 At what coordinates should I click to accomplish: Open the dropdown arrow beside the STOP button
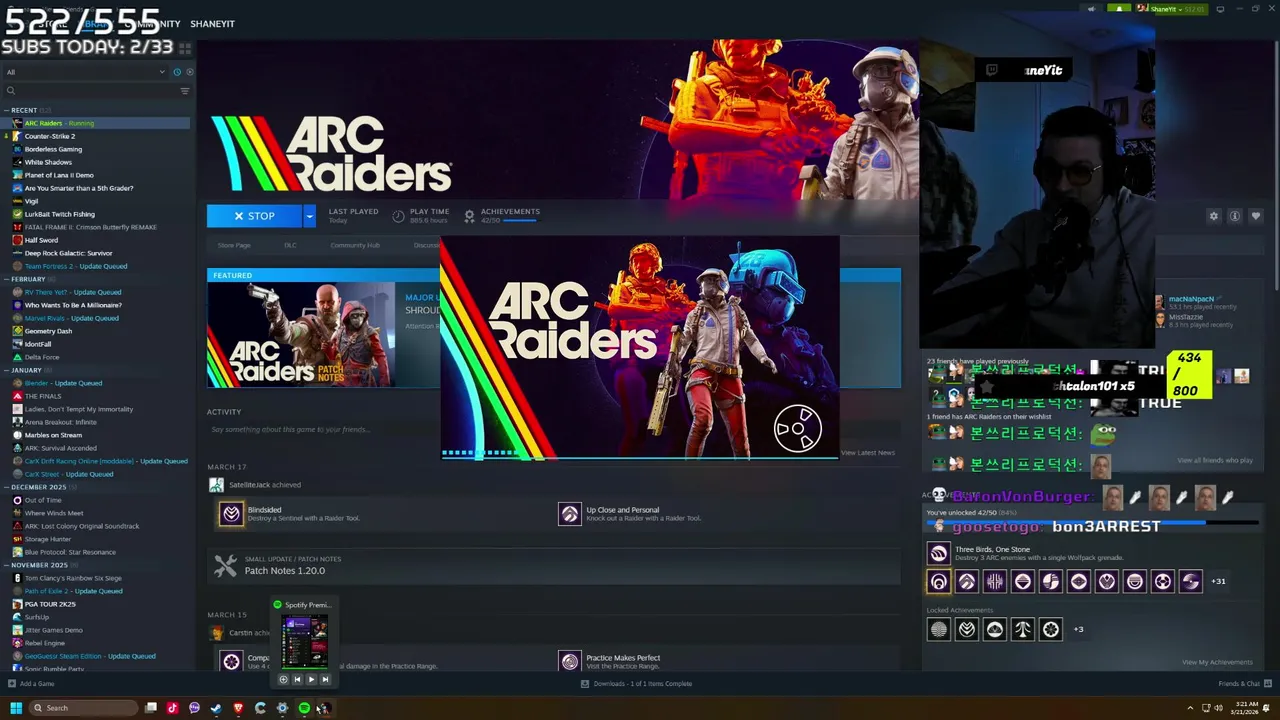[309, 216]
